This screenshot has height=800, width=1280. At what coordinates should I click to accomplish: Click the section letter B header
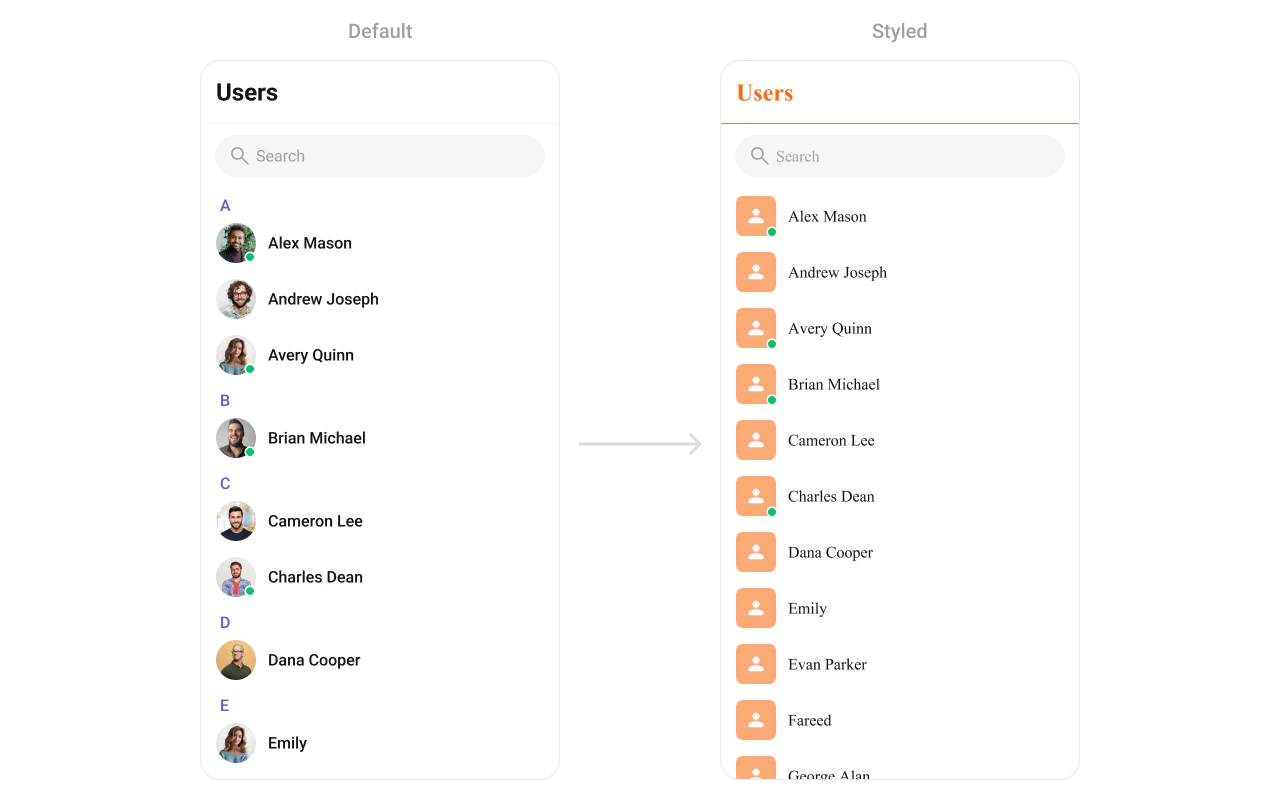tap(225, 401)
